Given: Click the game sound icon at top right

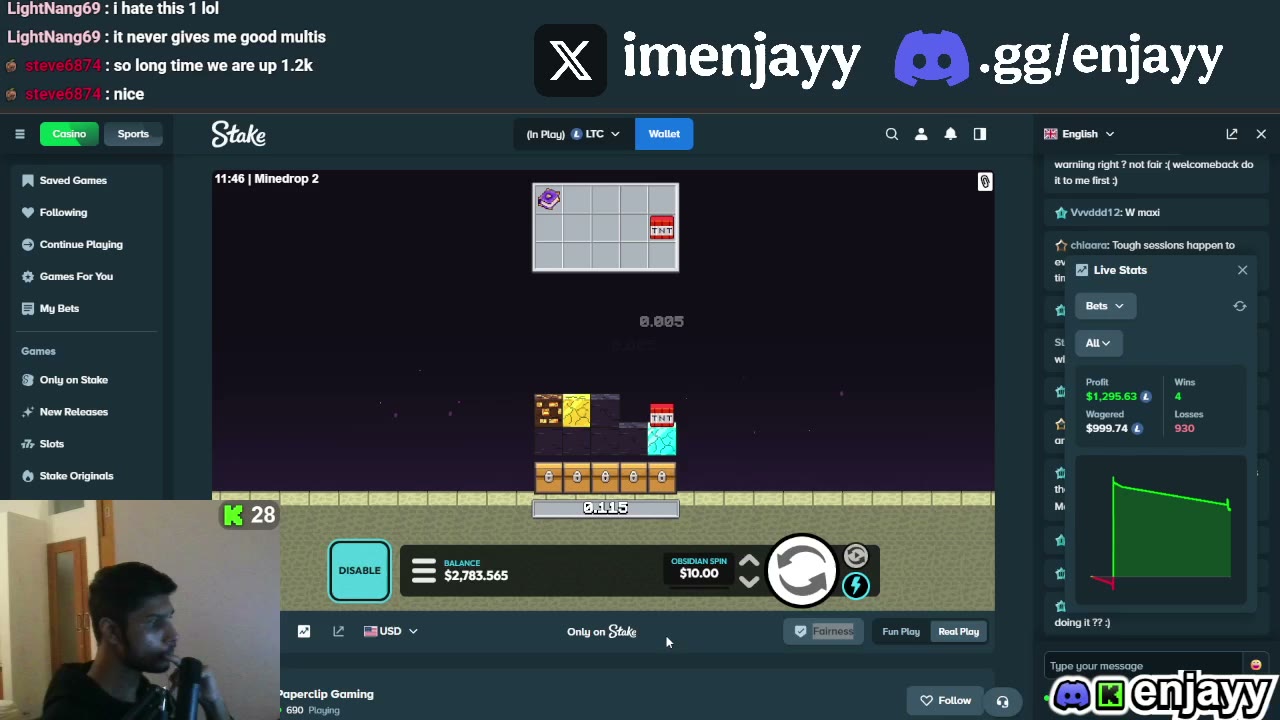Looking at the screenshot, I should pyautogui.click(x=985, y=182).
